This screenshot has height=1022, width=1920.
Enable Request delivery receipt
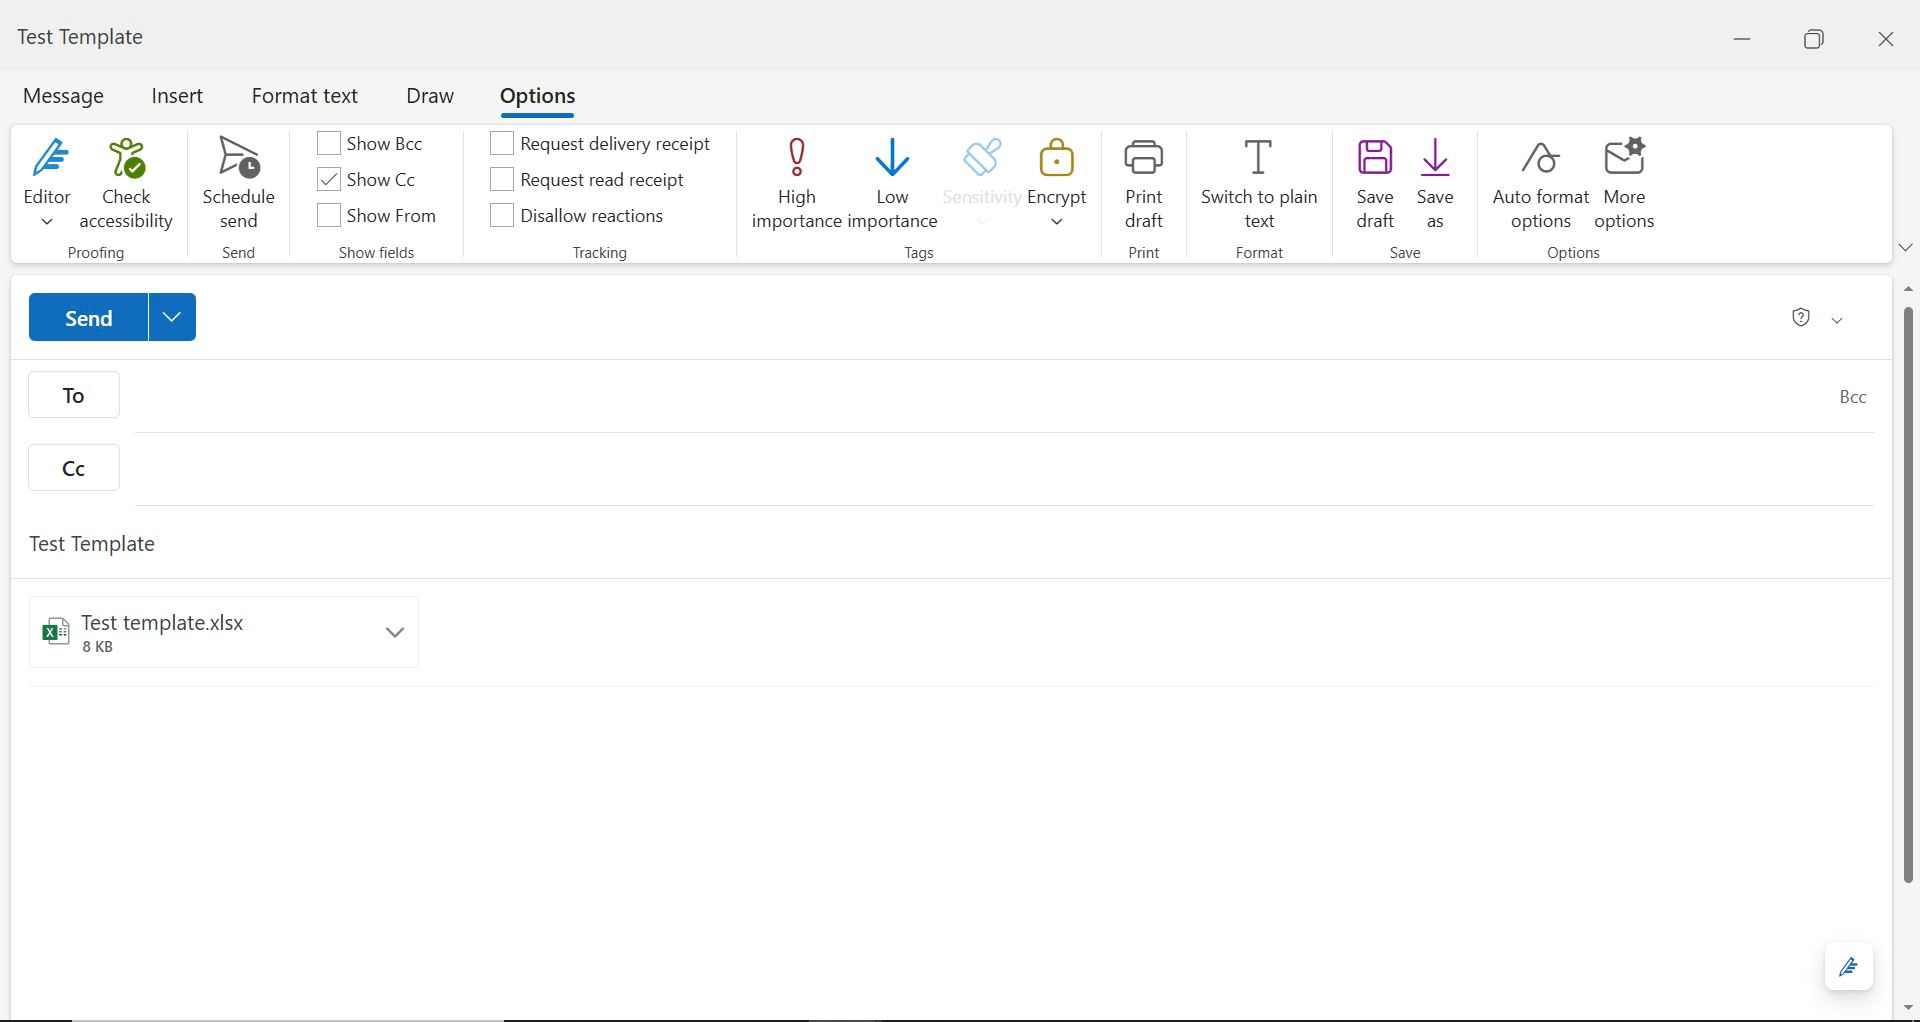click(502, 143)
